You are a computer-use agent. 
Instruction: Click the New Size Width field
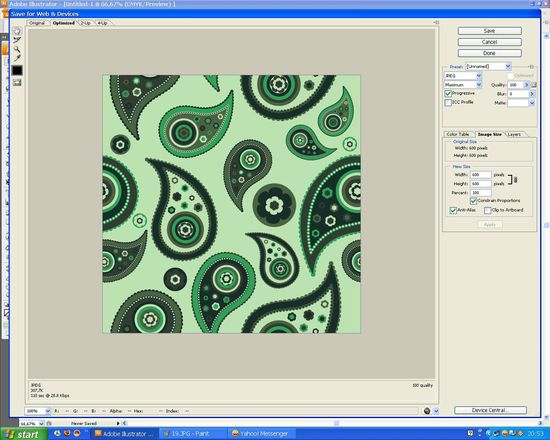coord(481,175)
